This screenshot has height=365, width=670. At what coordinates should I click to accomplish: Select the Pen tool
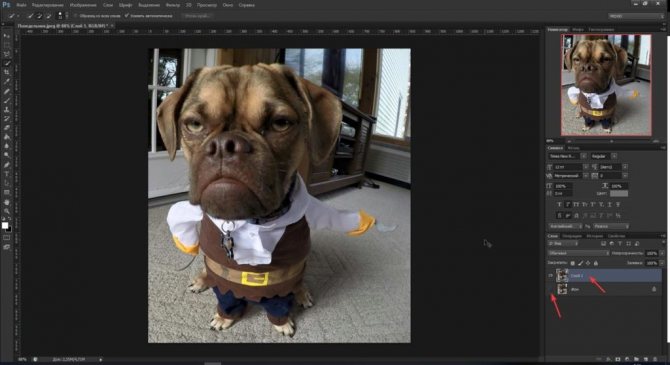pos(7,165)
